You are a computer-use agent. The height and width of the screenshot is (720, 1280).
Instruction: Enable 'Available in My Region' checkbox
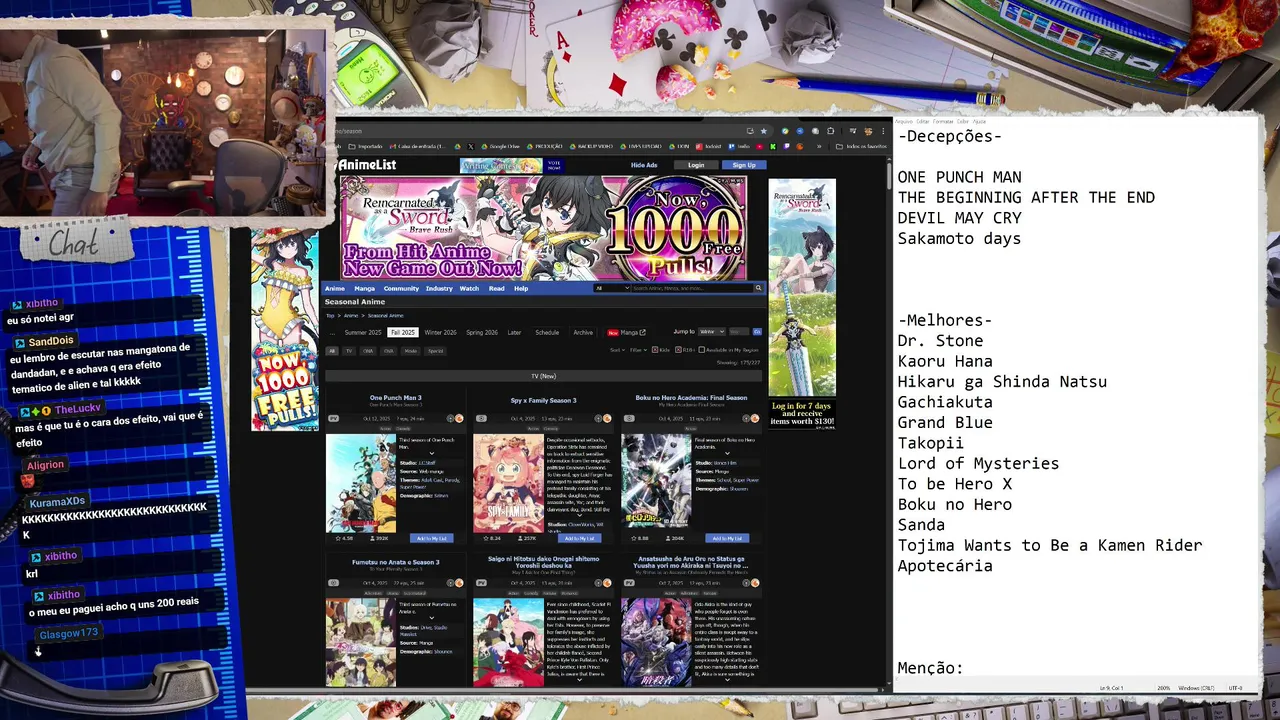702,350
